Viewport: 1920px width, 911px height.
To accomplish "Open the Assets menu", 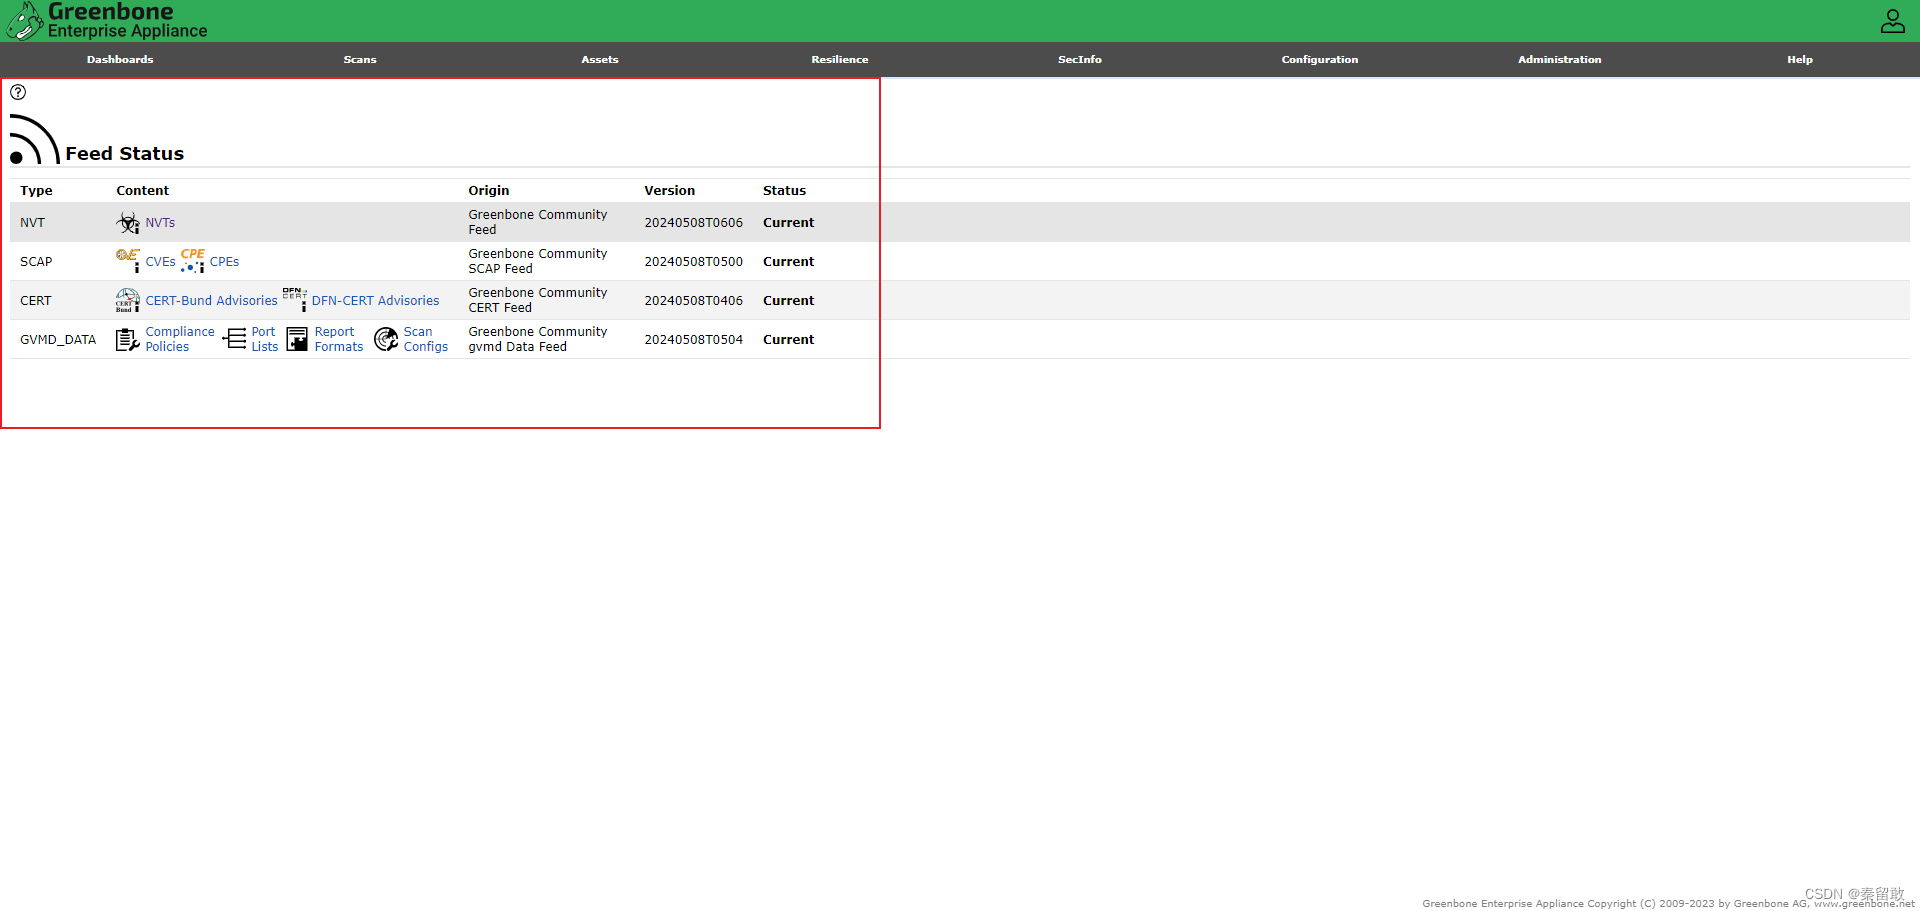I will (600, 60).
